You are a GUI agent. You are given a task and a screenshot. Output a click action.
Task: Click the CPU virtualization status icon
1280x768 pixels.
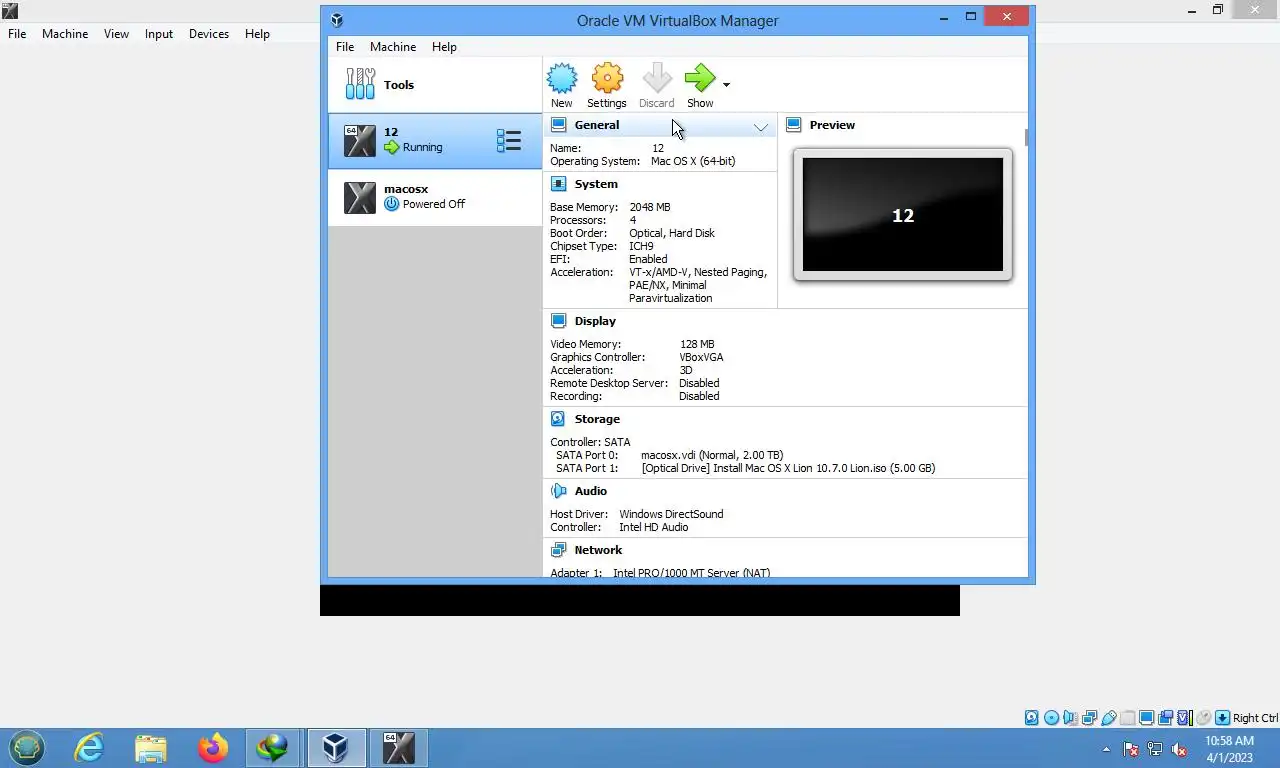tap(1184, 718)
